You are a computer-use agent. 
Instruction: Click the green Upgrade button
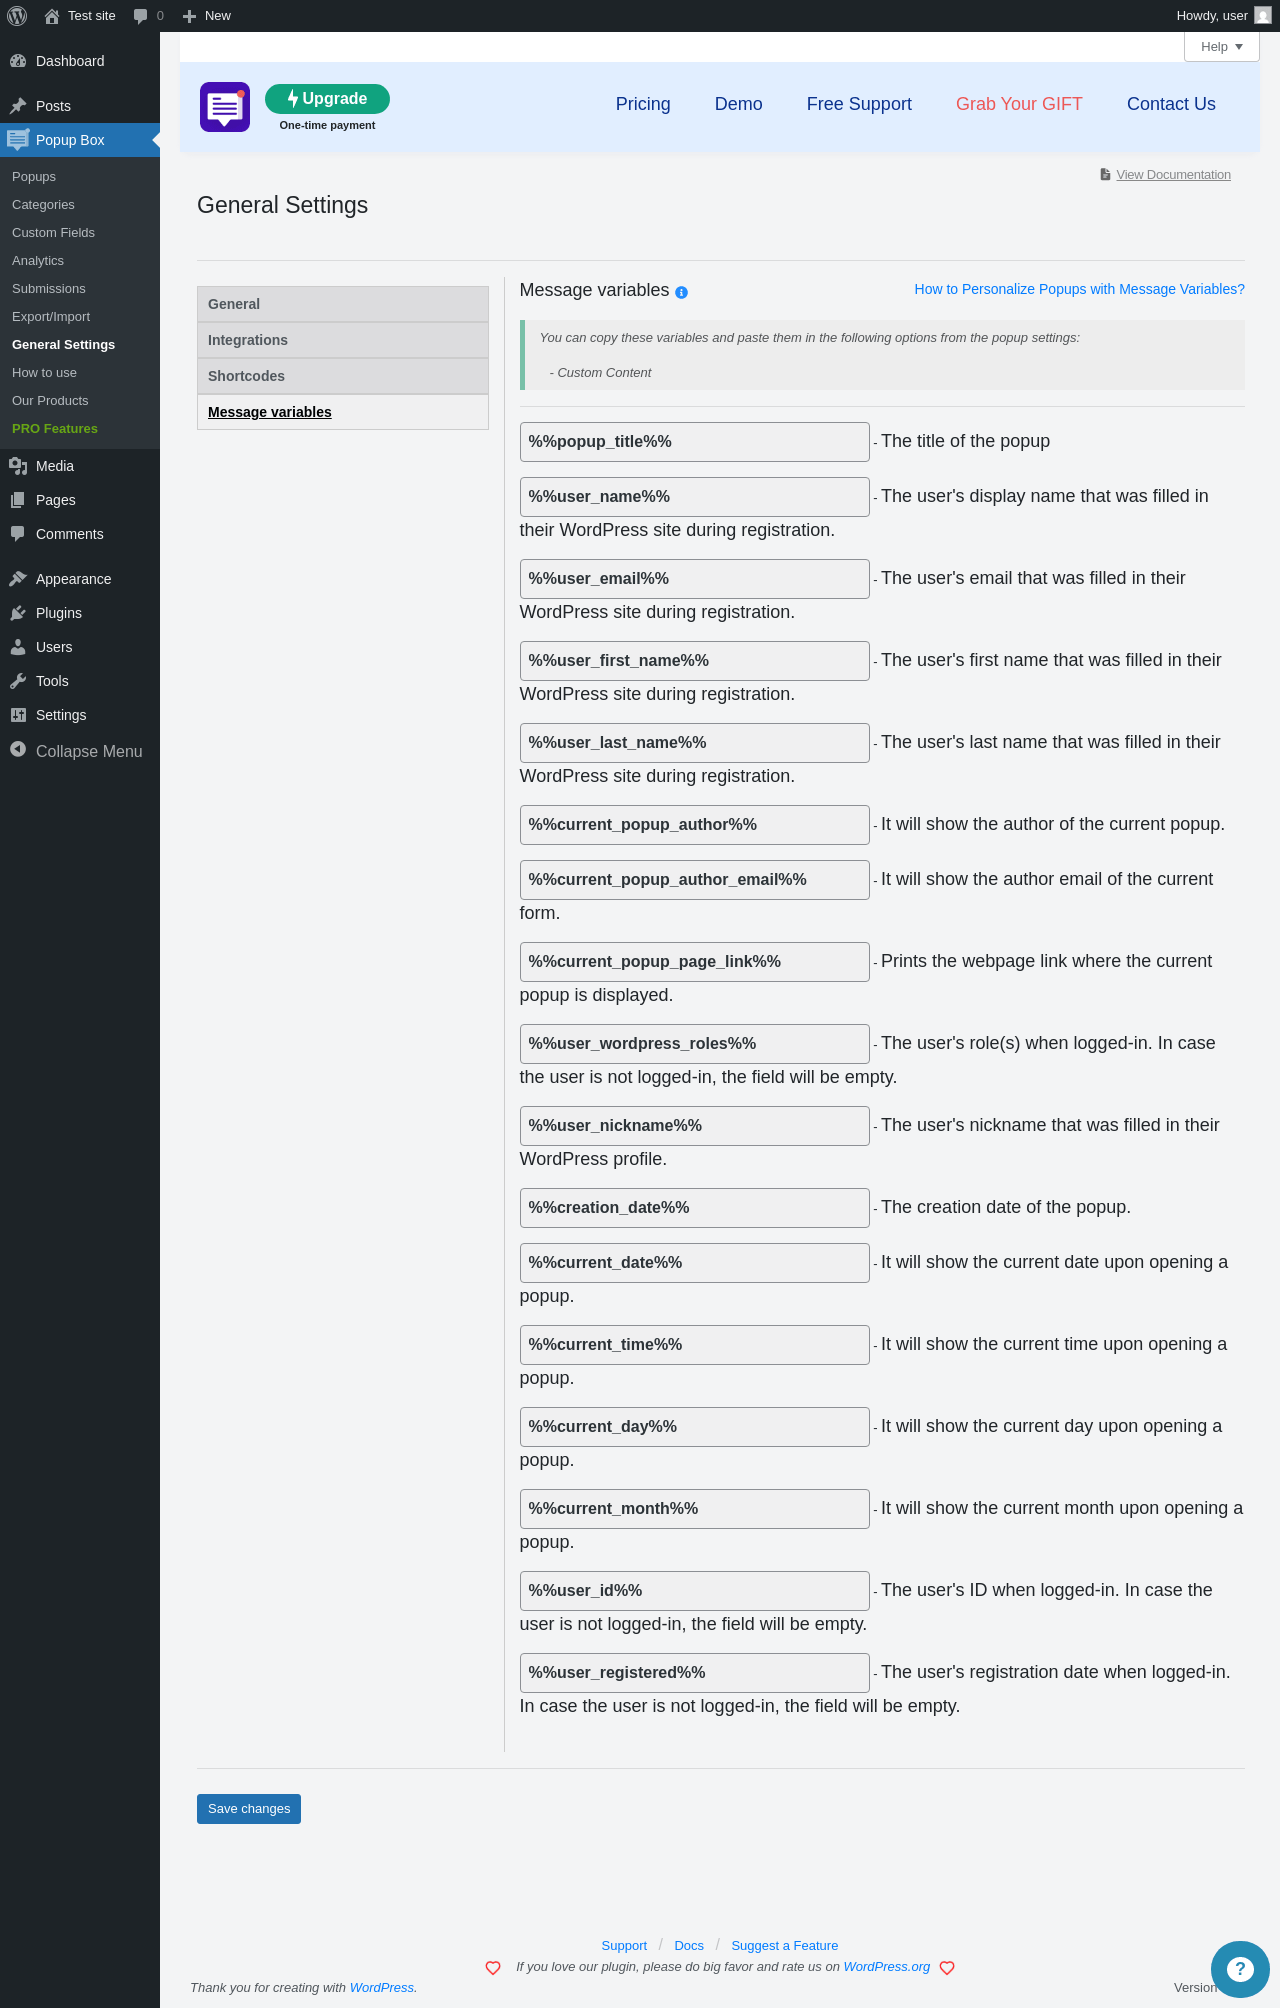click(x=327, y=99)
